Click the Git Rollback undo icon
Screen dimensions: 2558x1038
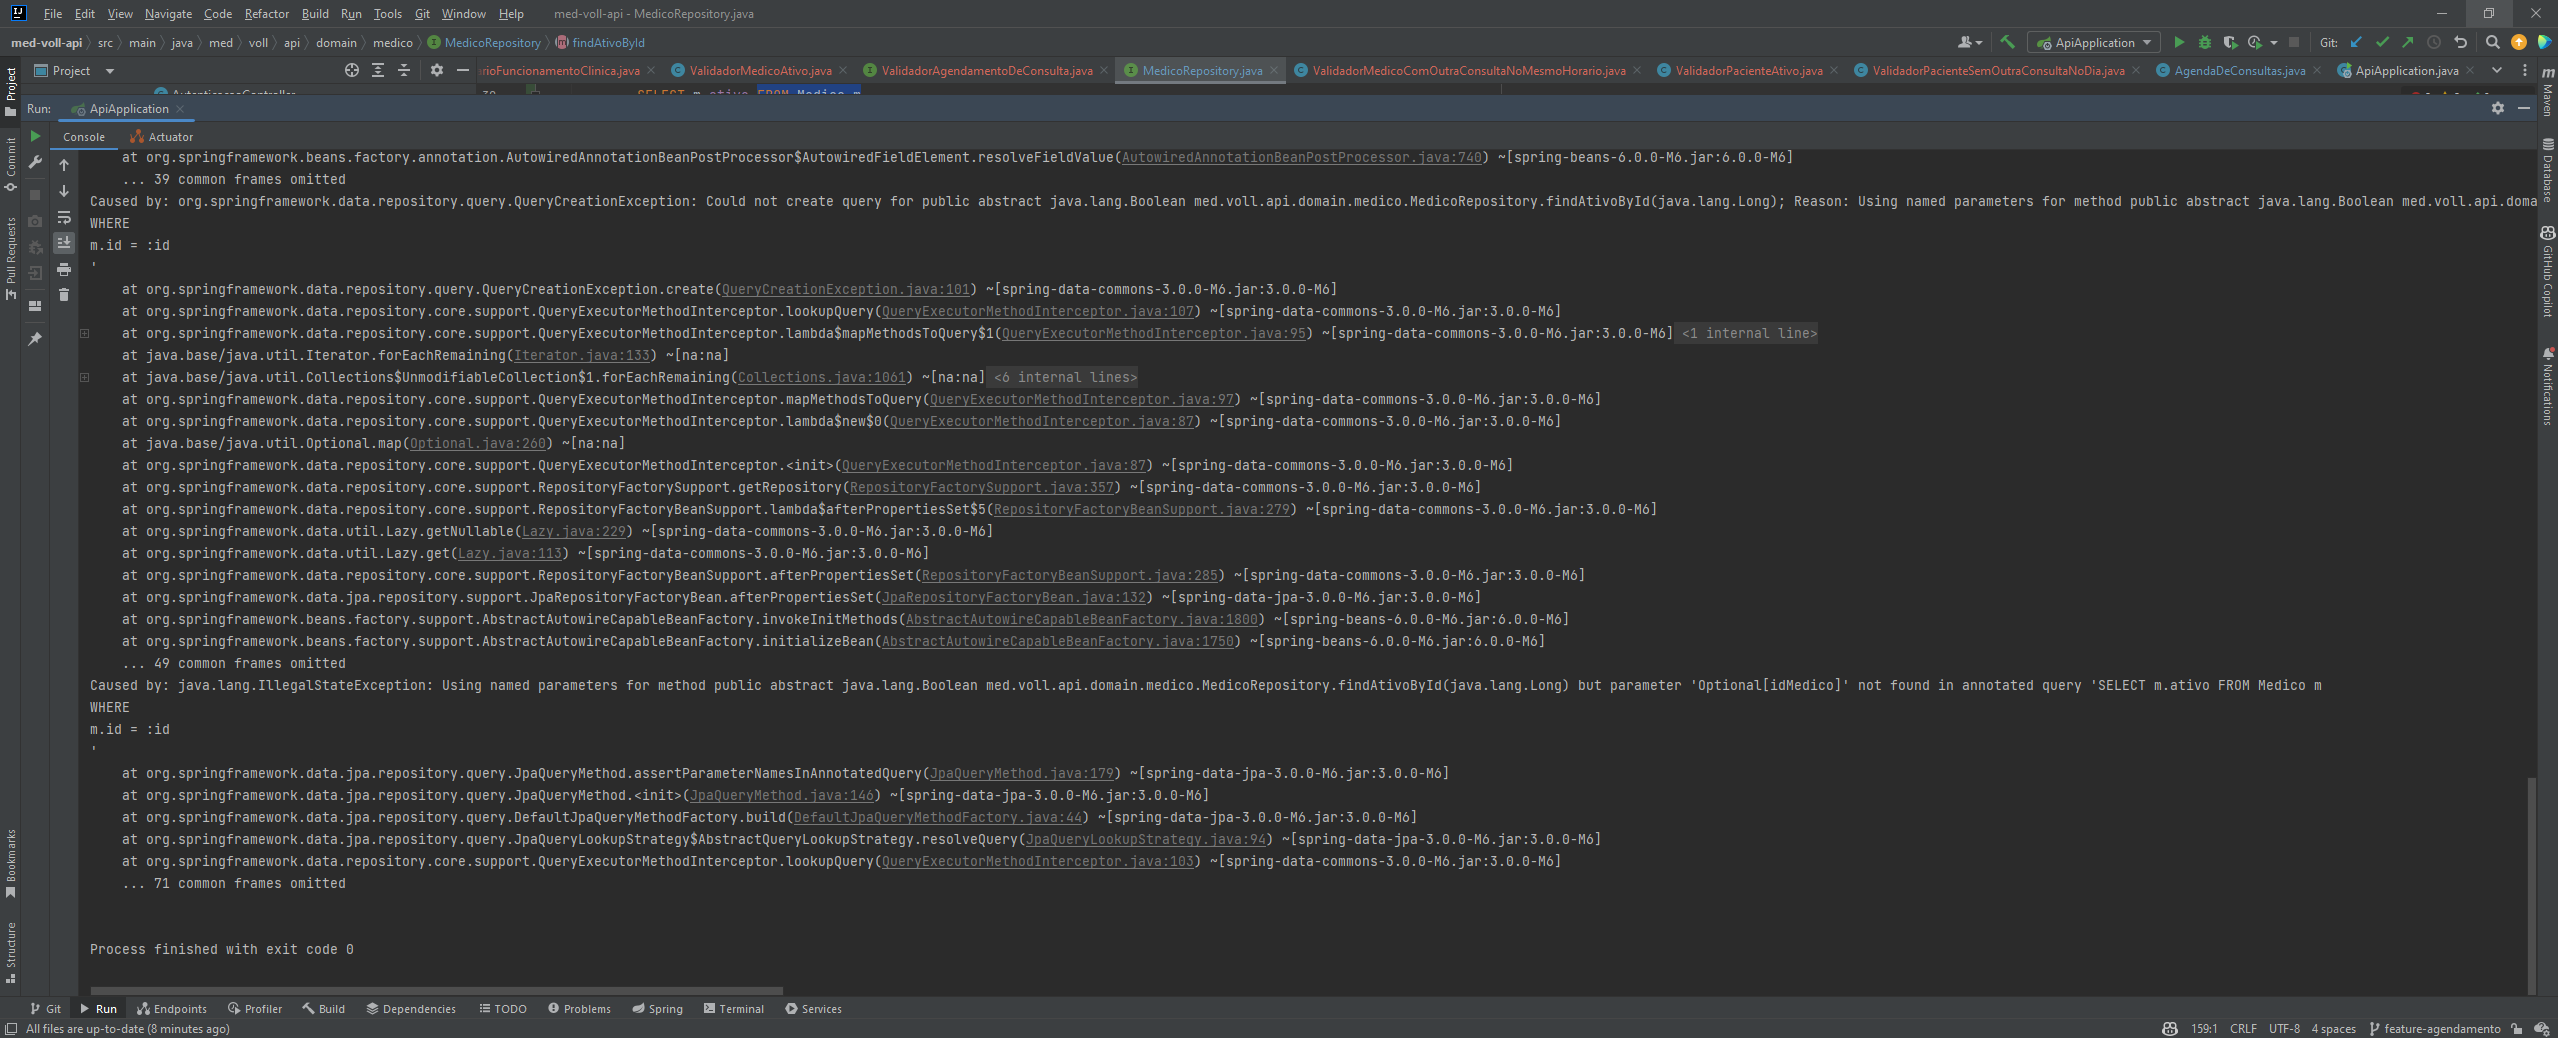click(x=2460, y=42)
